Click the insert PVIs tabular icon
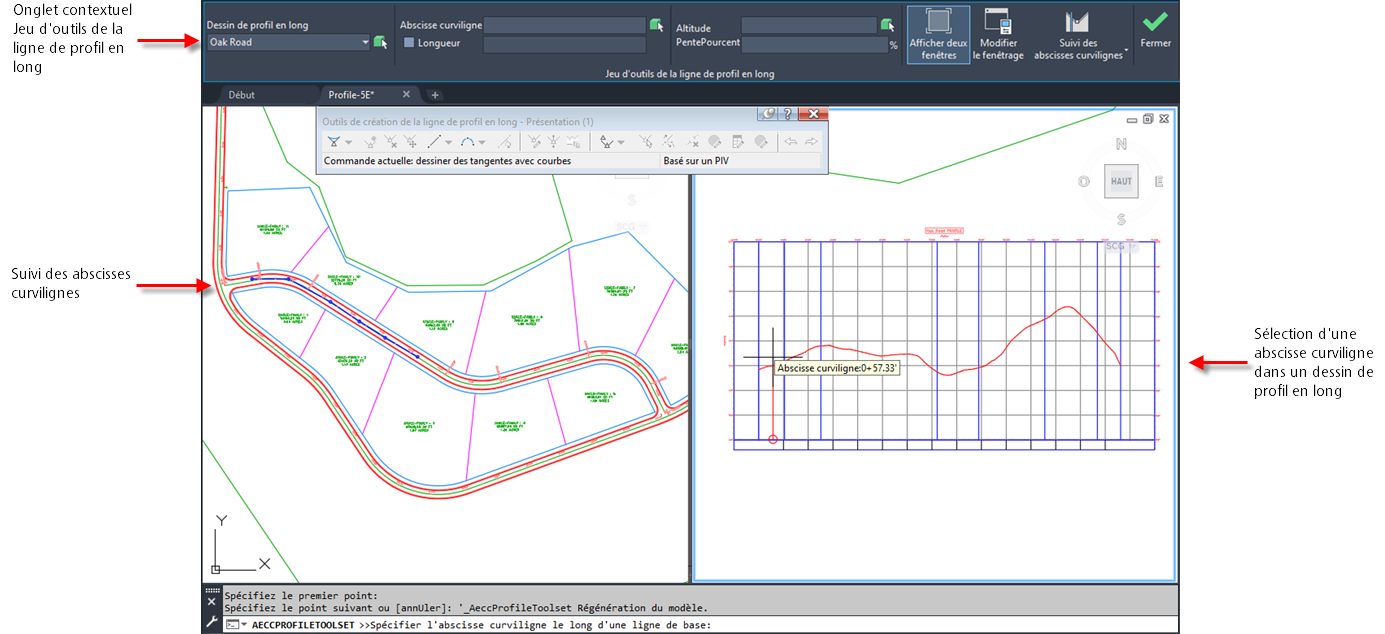 click(534, 142)
